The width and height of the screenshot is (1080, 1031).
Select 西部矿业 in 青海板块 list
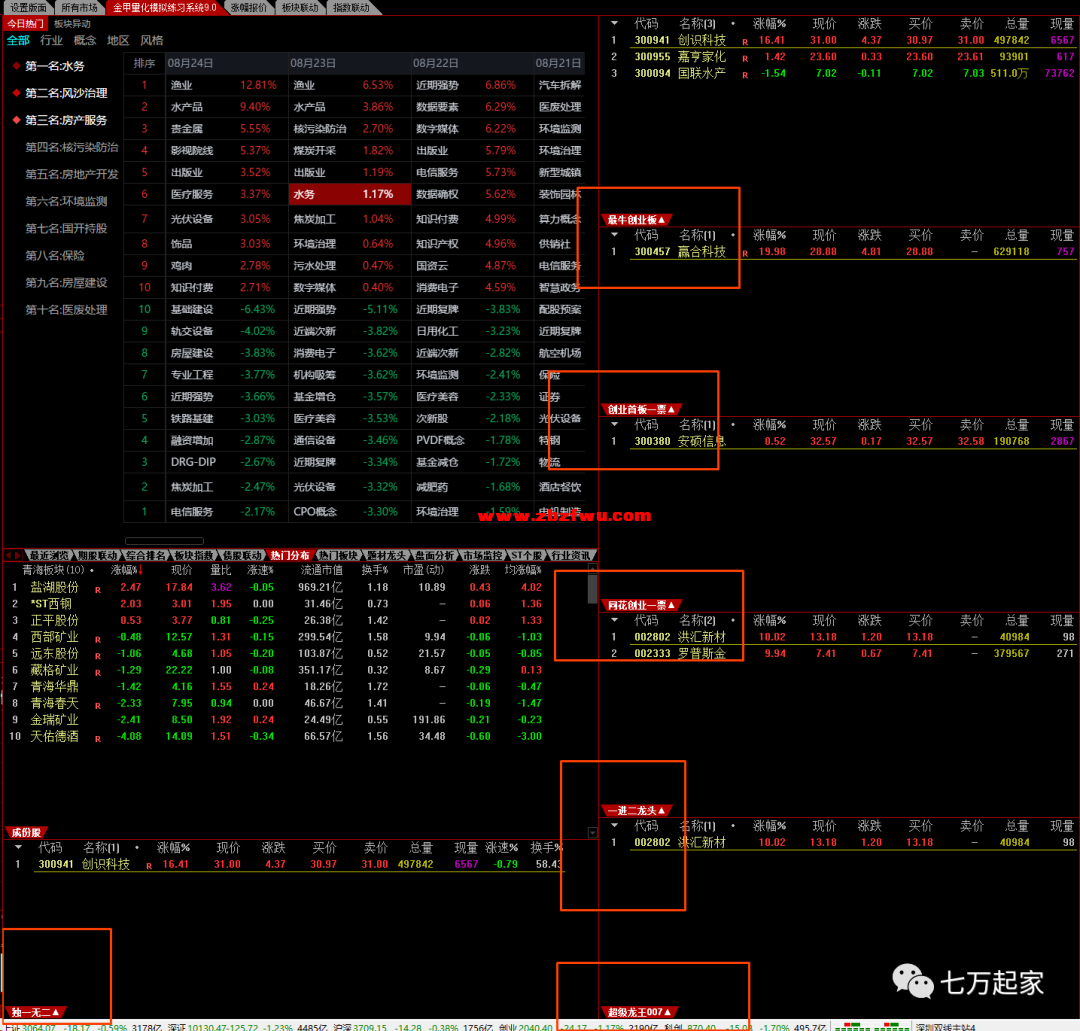point(54,637)
